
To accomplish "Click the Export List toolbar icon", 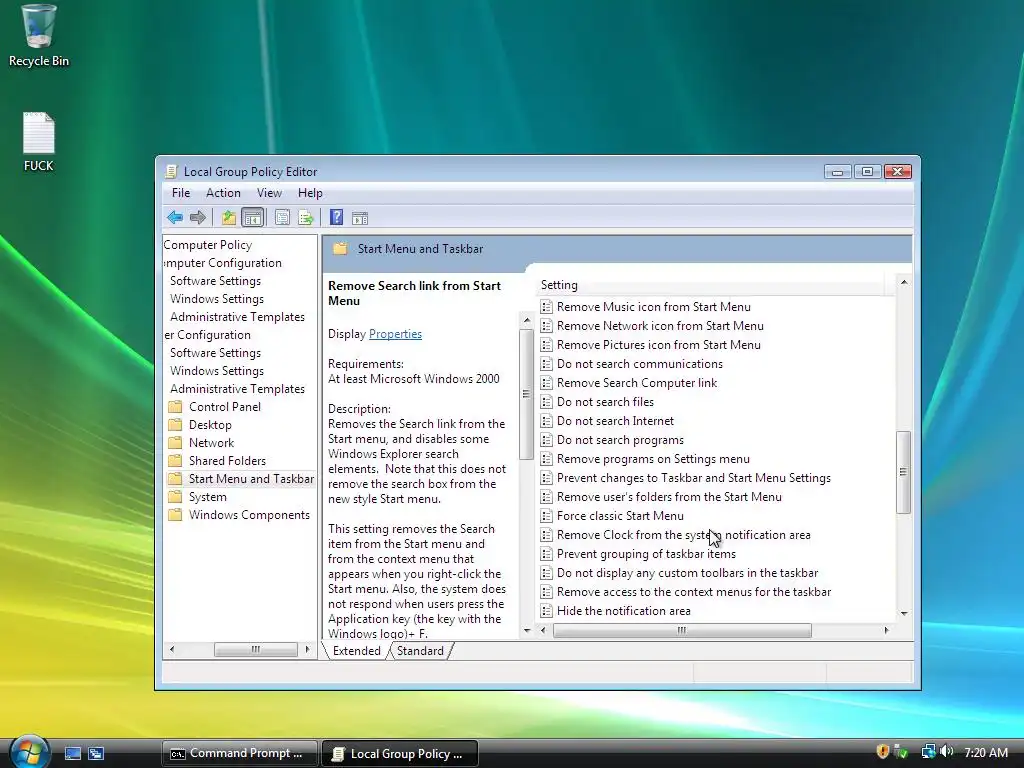I will point(306,217).
